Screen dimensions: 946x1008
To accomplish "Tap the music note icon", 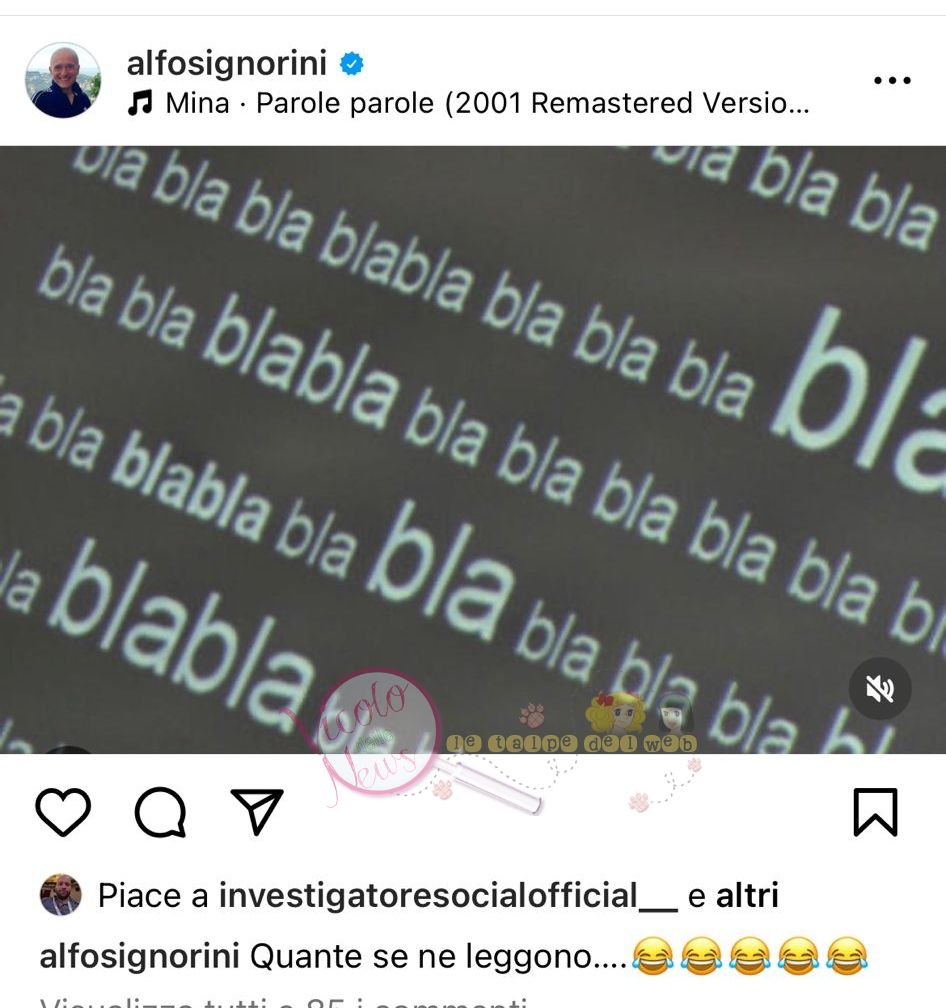I will click(140, 103).
